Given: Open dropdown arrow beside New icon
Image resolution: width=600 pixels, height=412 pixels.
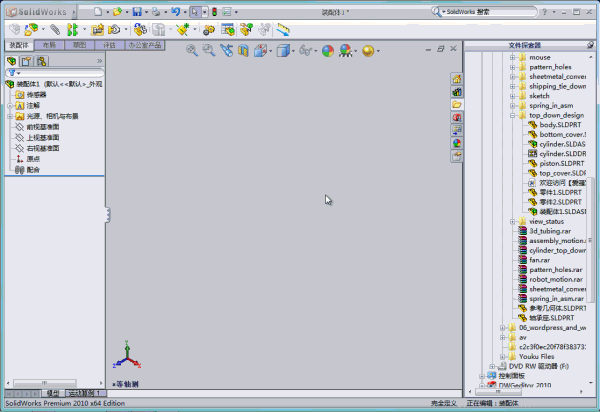Looking at the screenshot, I should click(x=108, y=12).
